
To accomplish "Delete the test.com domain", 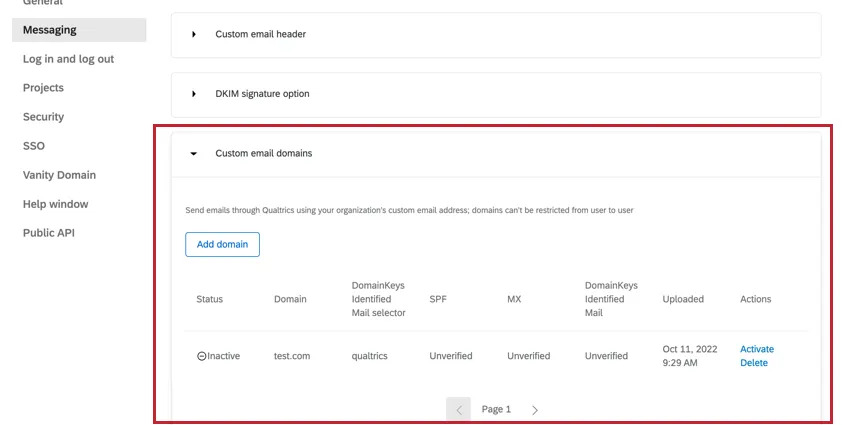I will [753, 363].
